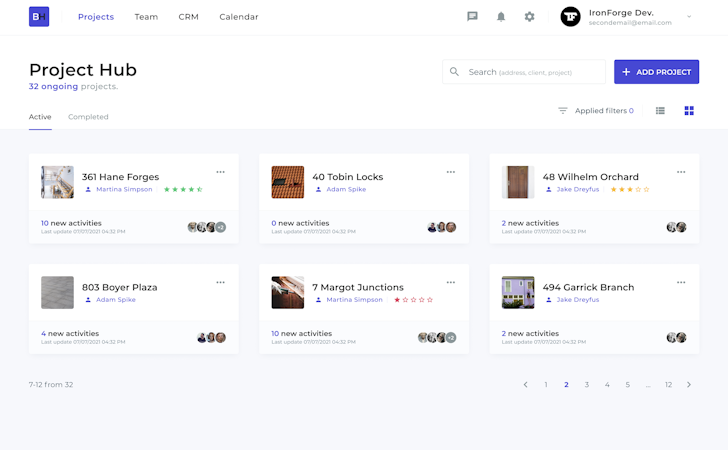Open the notifications bell

(x=501, y=17)
